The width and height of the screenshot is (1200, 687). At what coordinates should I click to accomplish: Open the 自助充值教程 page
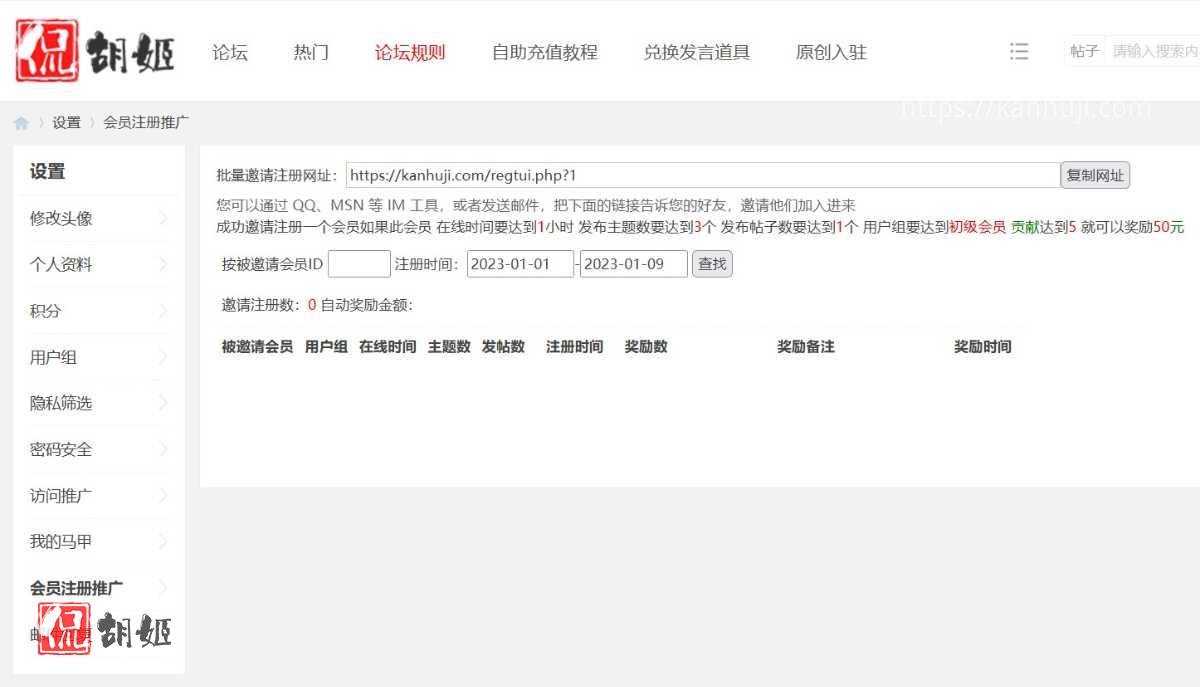coord(544,52)
